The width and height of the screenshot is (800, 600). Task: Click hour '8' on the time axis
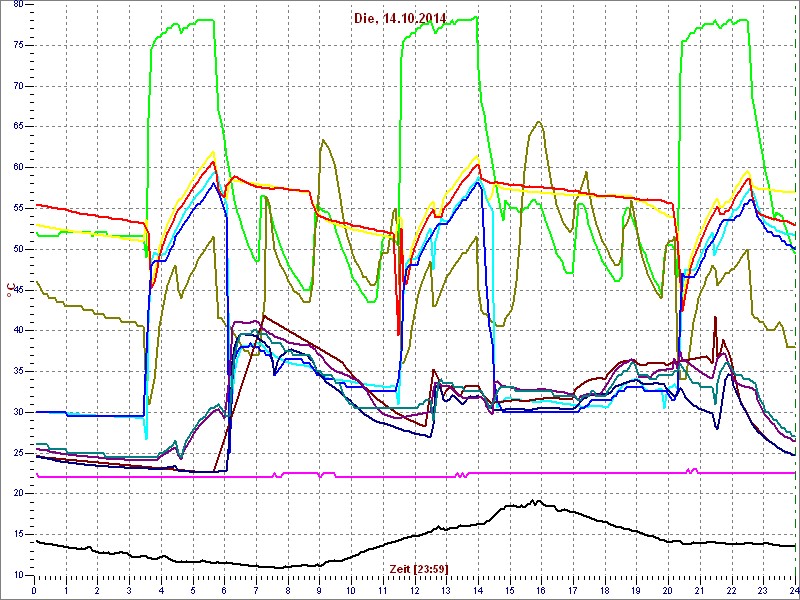click(288, 591)
